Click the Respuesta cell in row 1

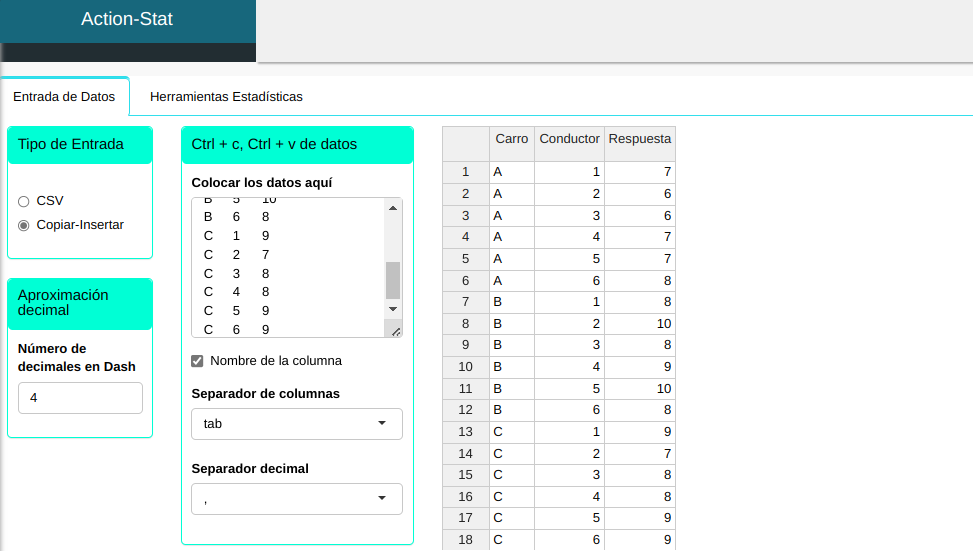tap(639, 172)
